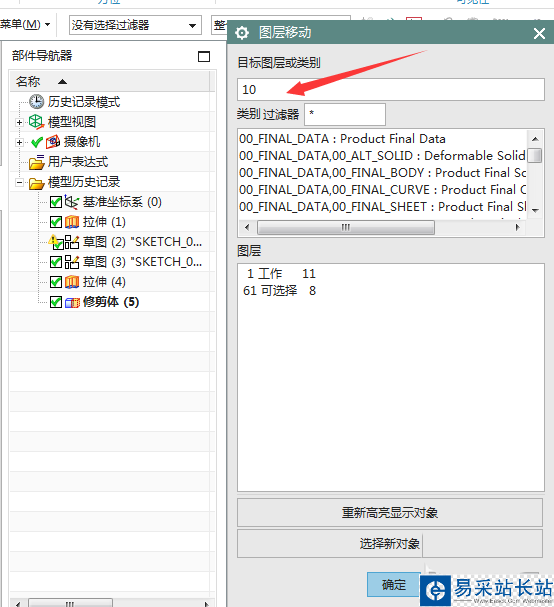The image size is (554, 607).
Task: Sort by the 名称 column header
Action: point(110,81)
